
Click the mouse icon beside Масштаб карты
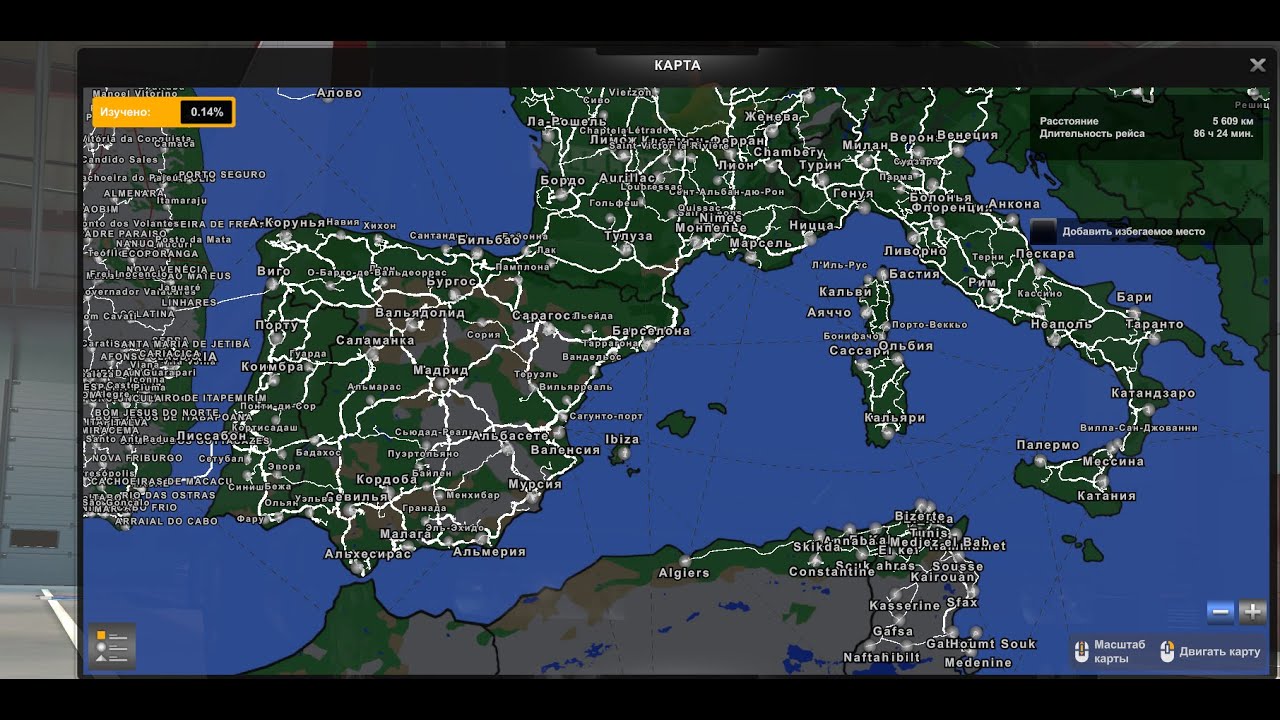click(1081, 652)
